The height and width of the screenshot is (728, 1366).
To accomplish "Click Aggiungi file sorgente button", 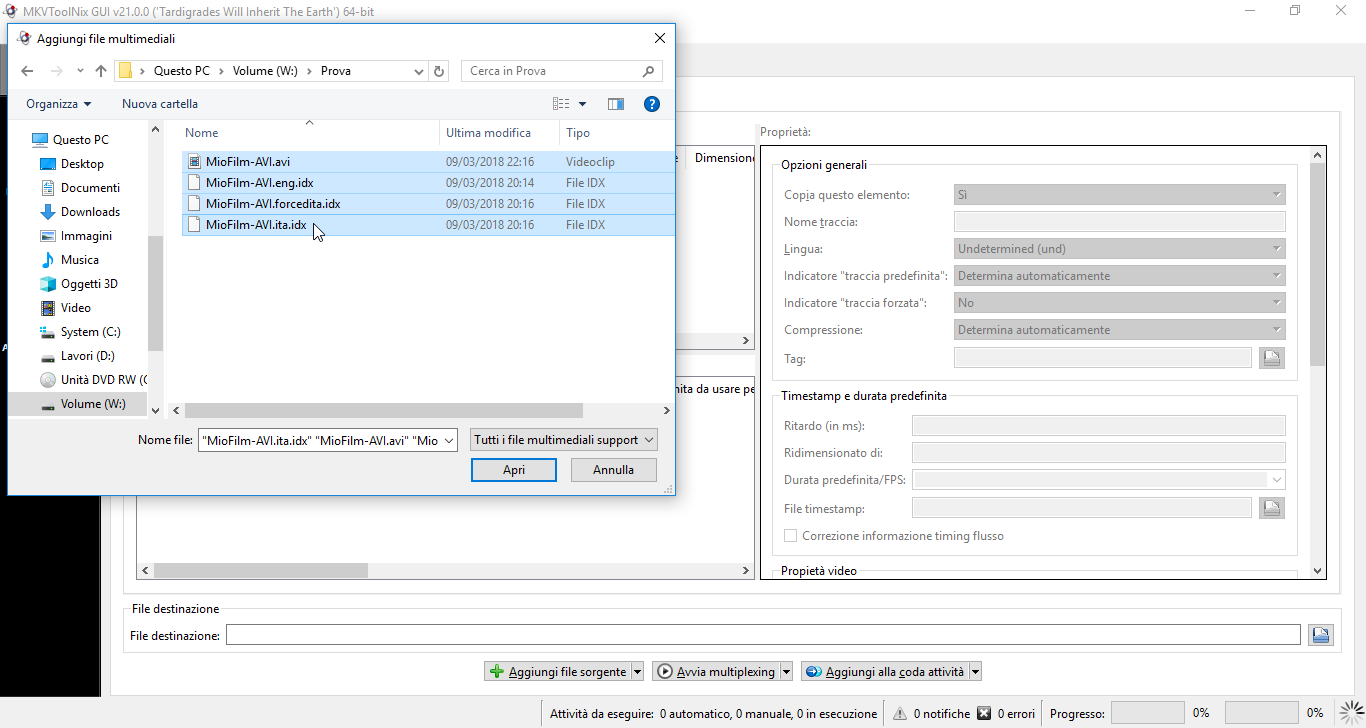I will click(558, 672).
